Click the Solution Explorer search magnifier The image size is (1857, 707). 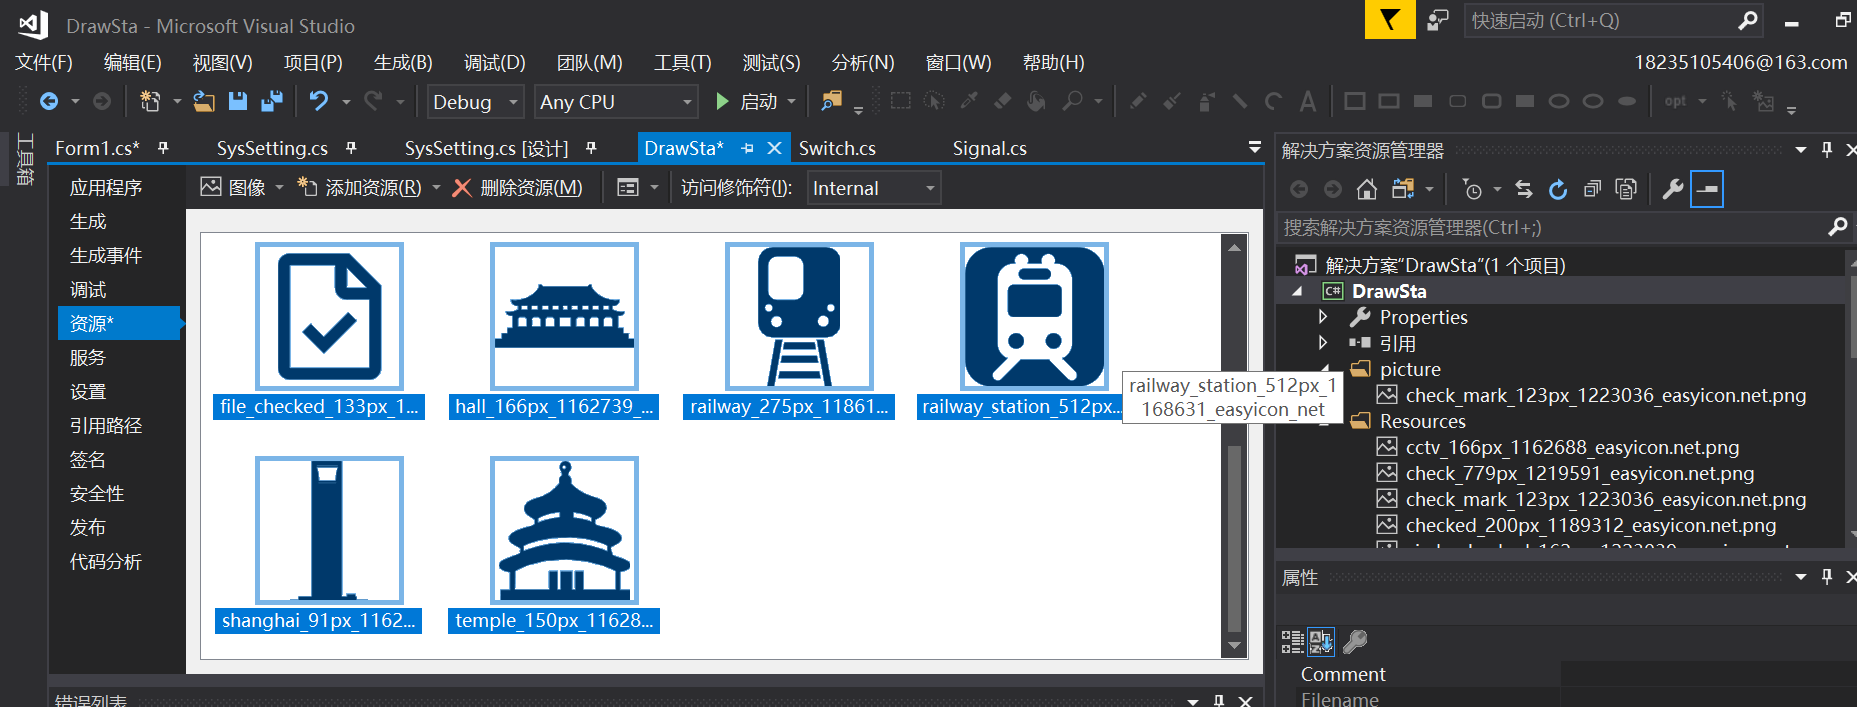pyautogui.click(x=1838, y=227)
